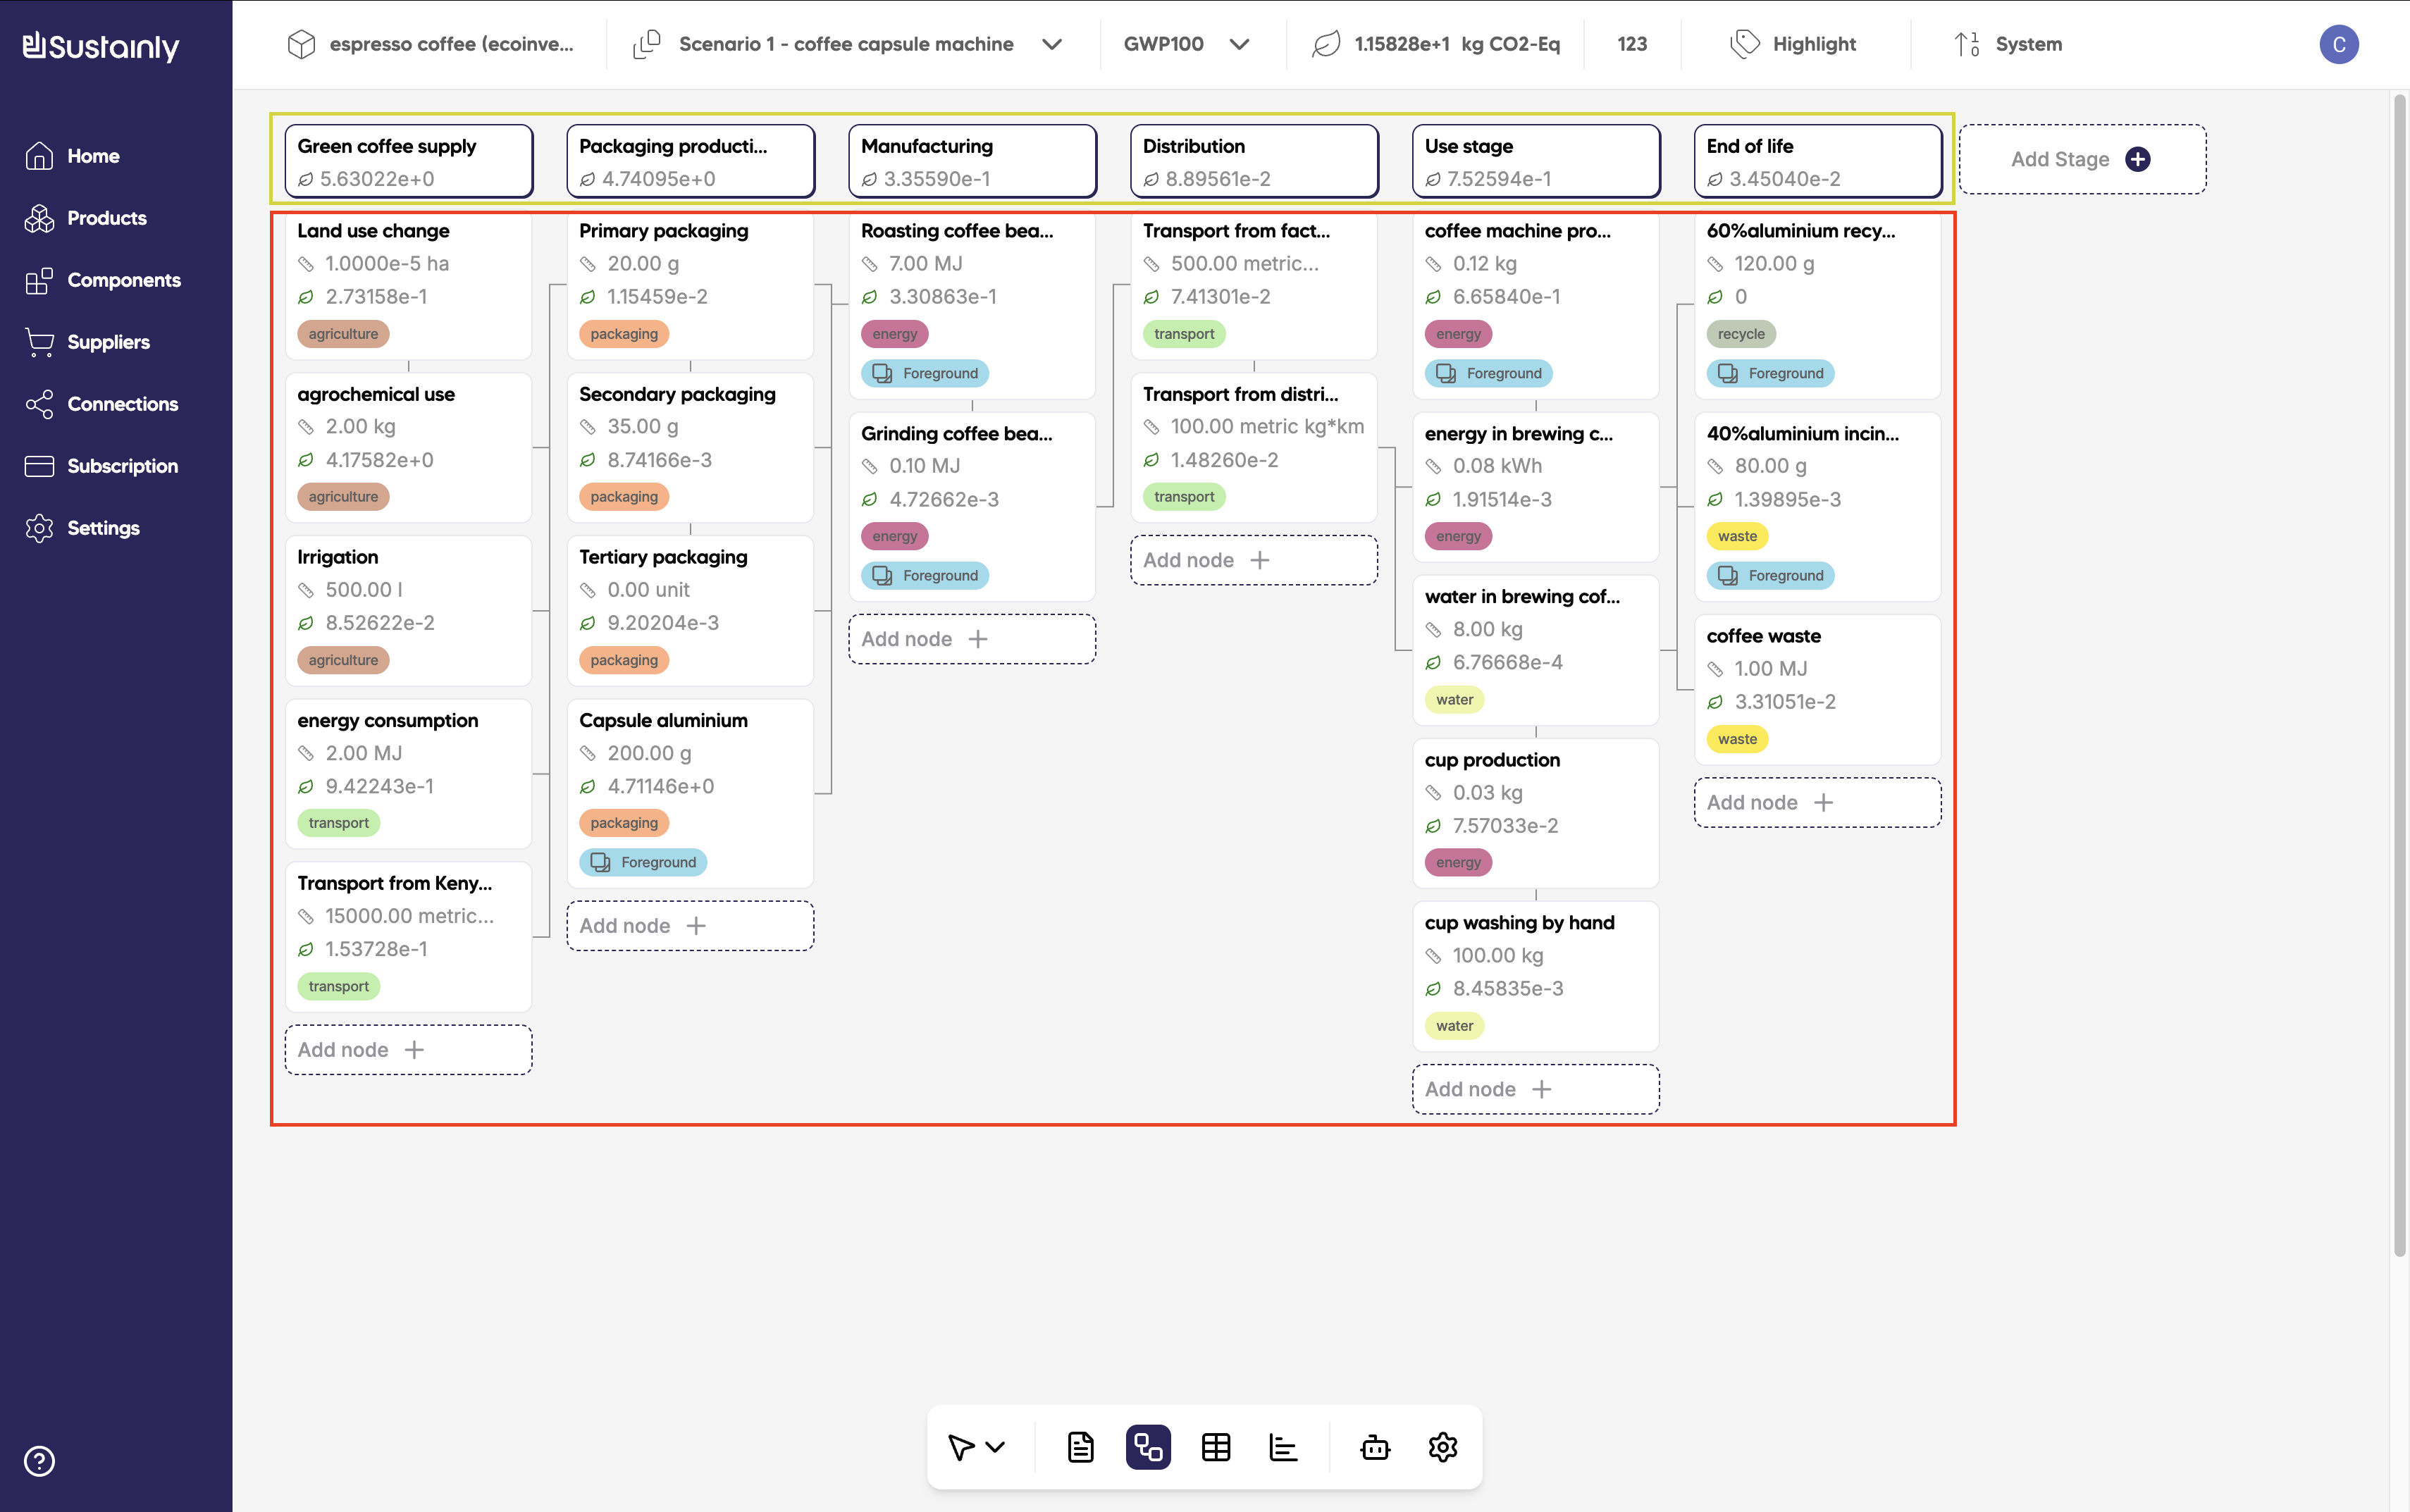Click packaging tag on Capsule aluminium
The width and height of the screenshot is (2410, 1512).
623,823
